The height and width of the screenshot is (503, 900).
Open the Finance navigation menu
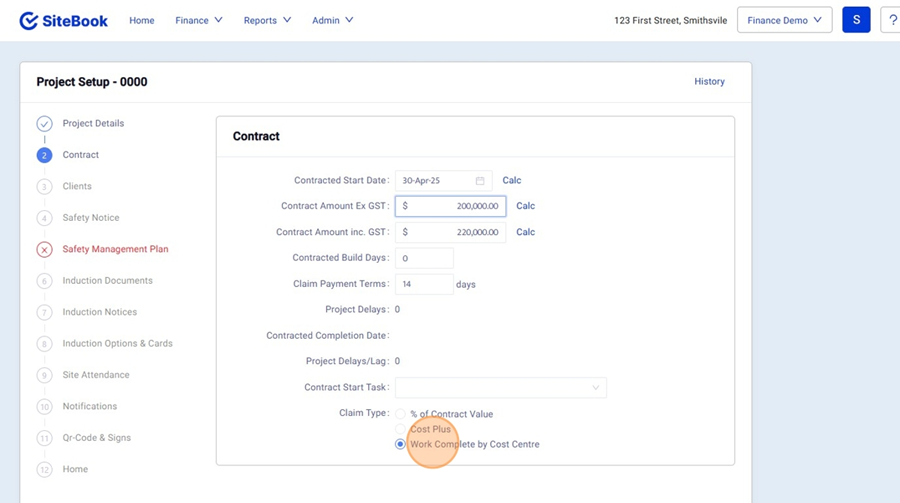point(198,20)
